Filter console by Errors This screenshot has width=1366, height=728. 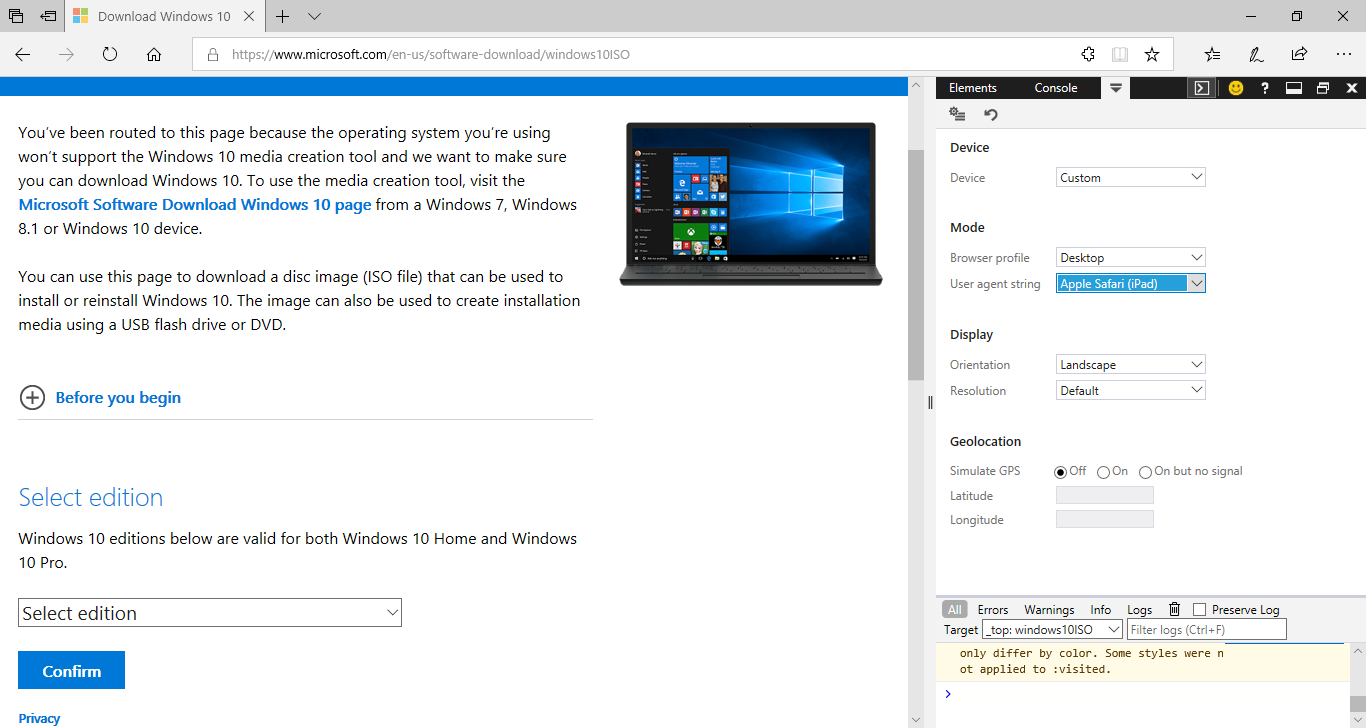tap(993, 609)
